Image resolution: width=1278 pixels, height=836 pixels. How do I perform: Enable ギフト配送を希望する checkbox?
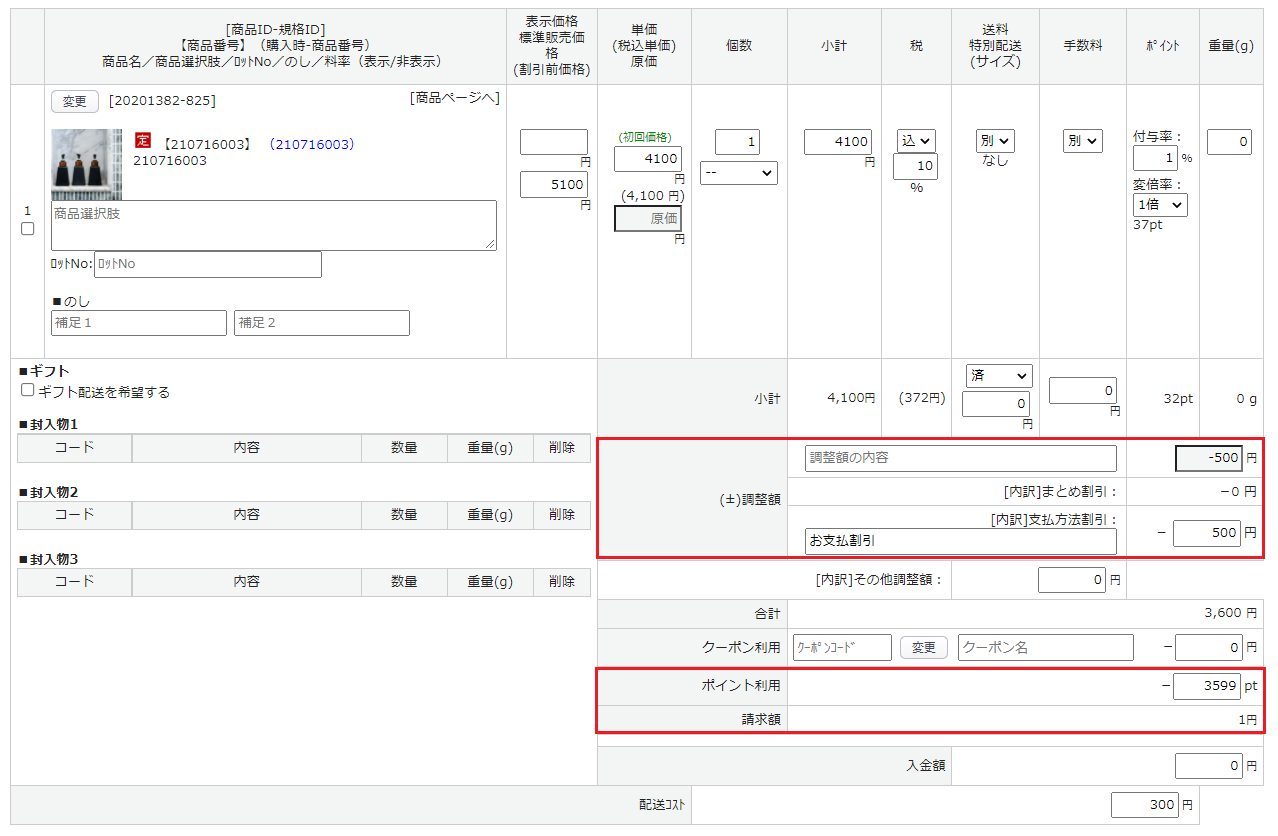(28, 391)
